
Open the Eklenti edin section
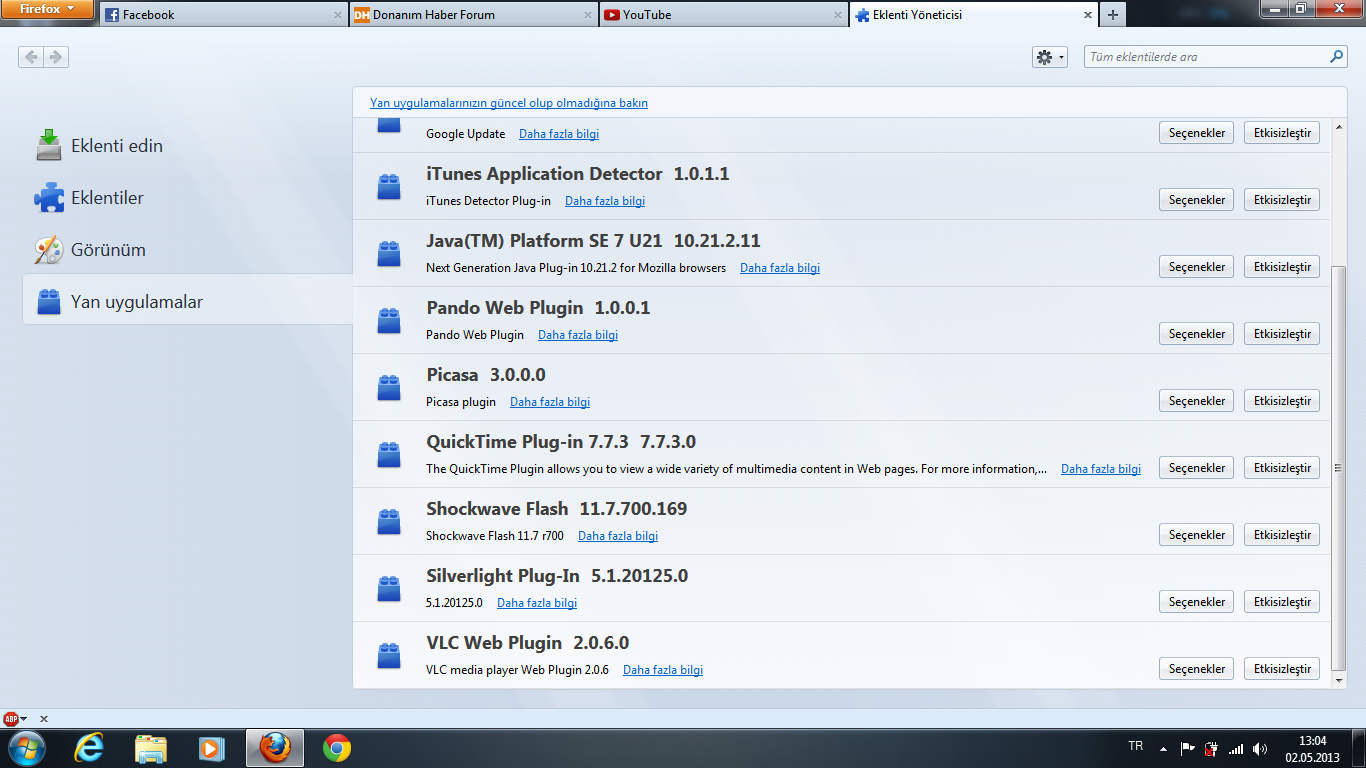(x=187, y=146)
